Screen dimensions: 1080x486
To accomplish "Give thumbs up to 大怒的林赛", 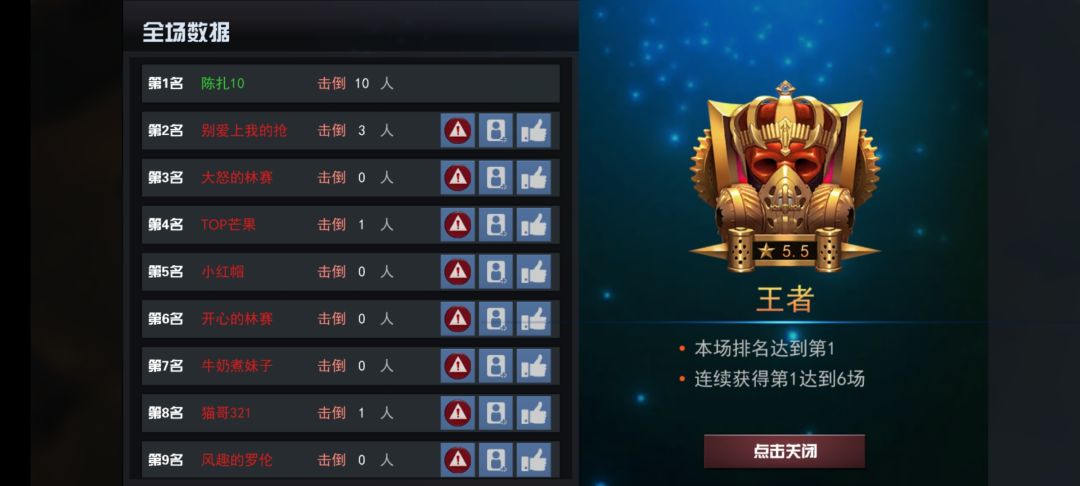I will (534, 178).
